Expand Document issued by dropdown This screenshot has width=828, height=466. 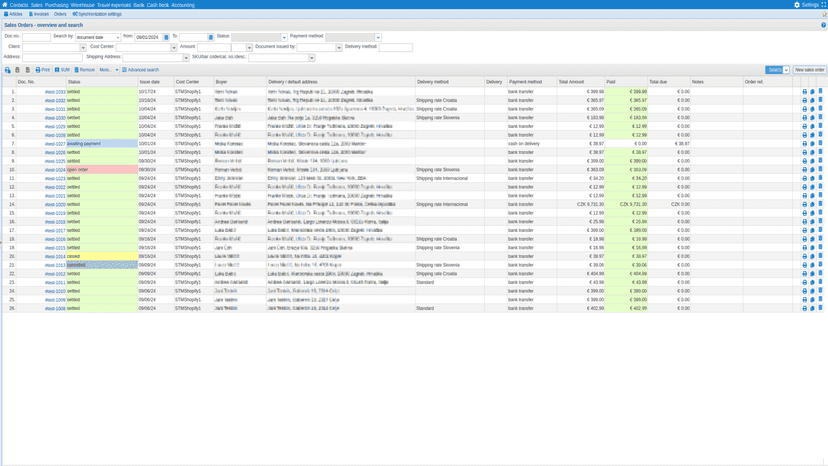pyautogui.click(x=339, y=48)
